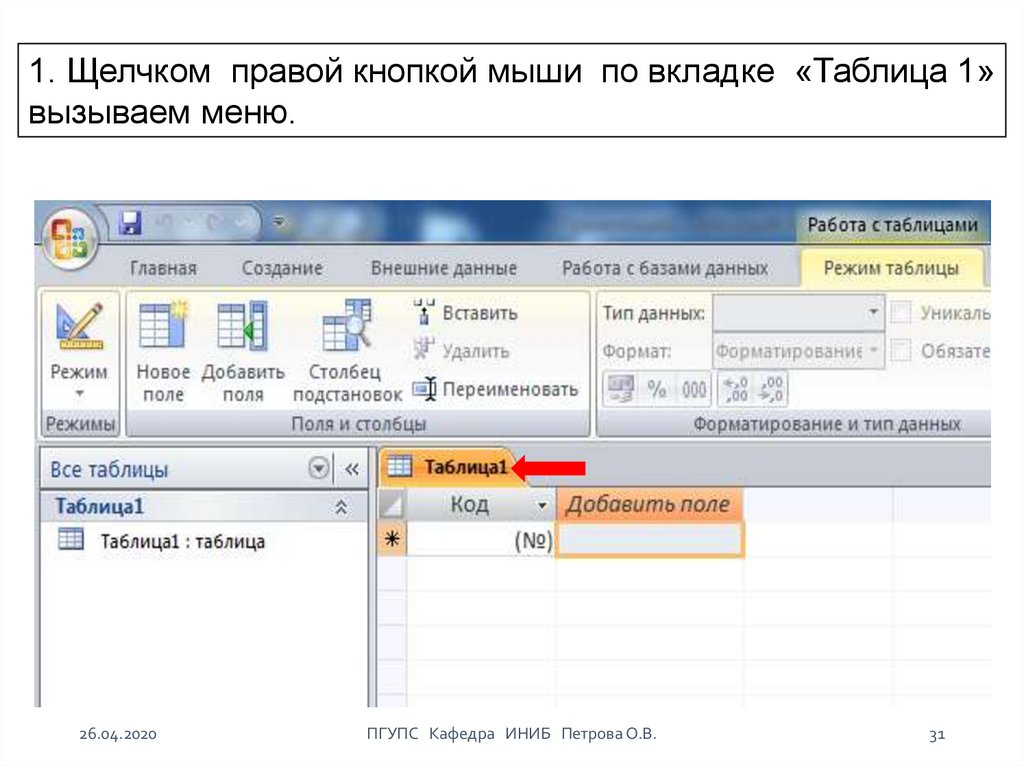Toggle the Уникальное checkbox
This screenshot has height=767, width=1024.
(x=901, y=313)
